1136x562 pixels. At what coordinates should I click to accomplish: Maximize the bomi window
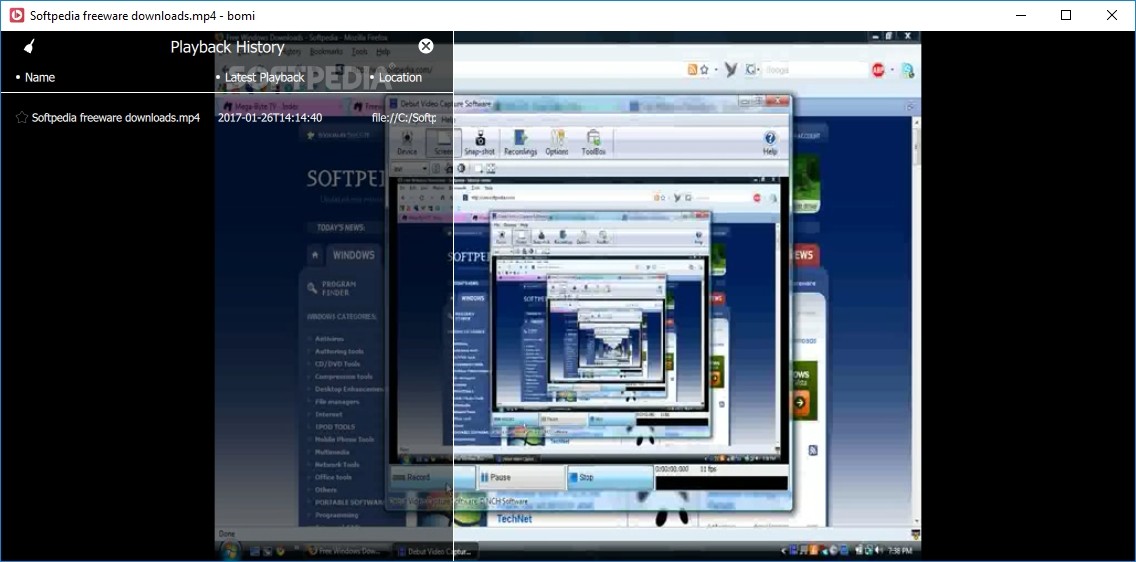1066,15
